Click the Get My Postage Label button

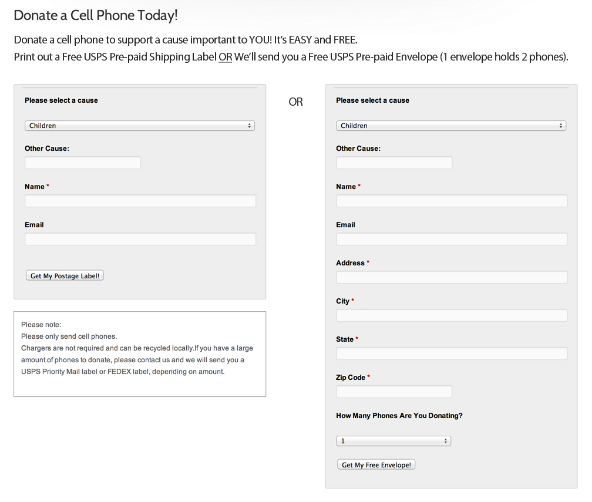pos(65,276)
